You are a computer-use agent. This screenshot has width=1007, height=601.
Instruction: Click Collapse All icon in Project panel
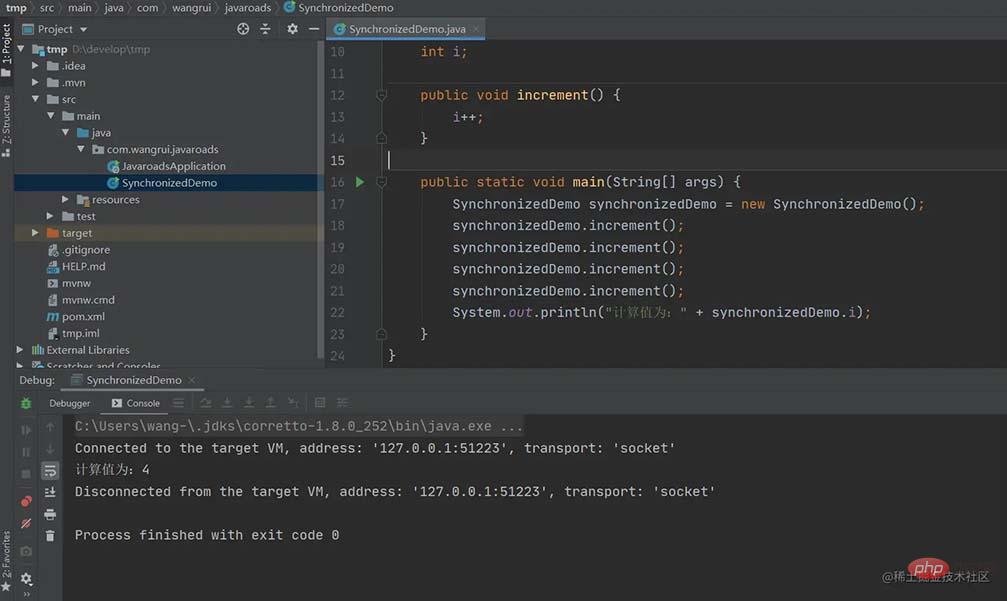(265, 29)
